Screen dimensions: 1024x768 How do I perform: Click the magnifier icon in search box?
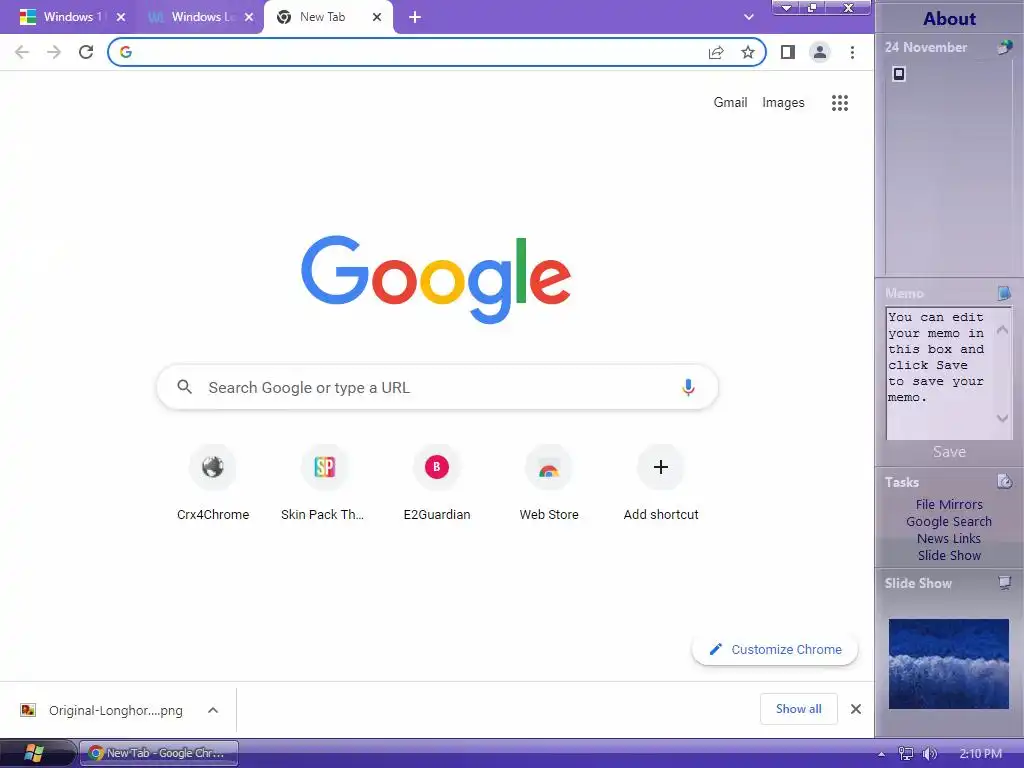[185, 387]
